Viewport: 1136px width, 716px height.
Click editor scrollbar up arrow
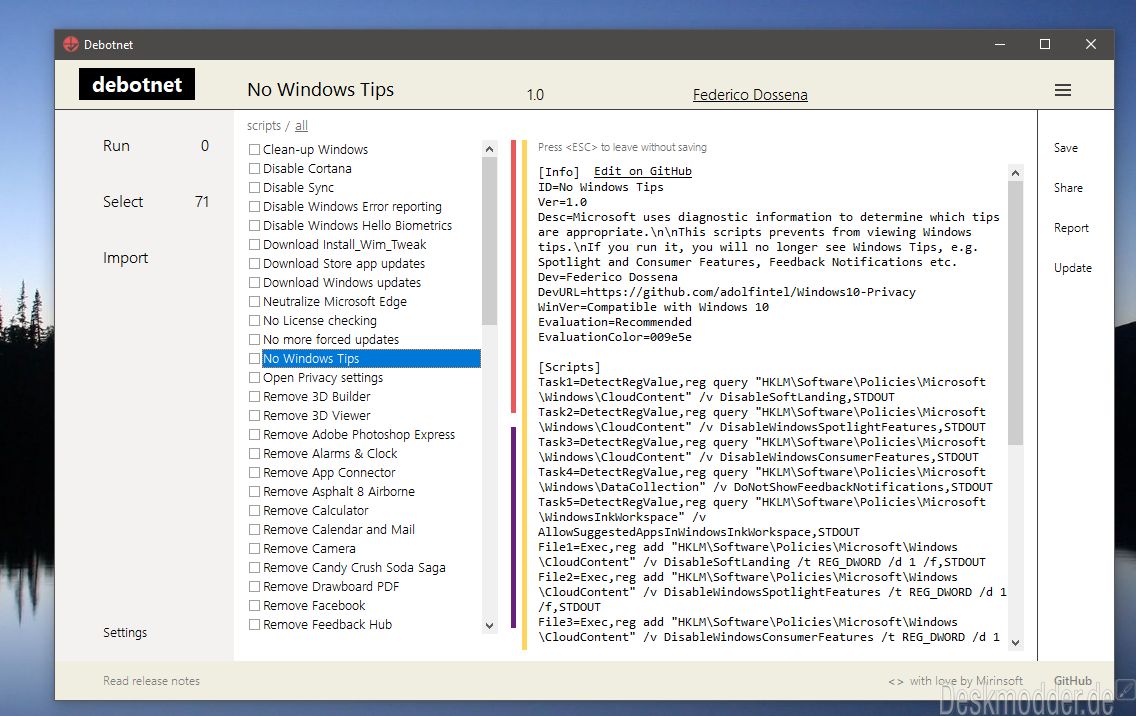coord(1015,172)
